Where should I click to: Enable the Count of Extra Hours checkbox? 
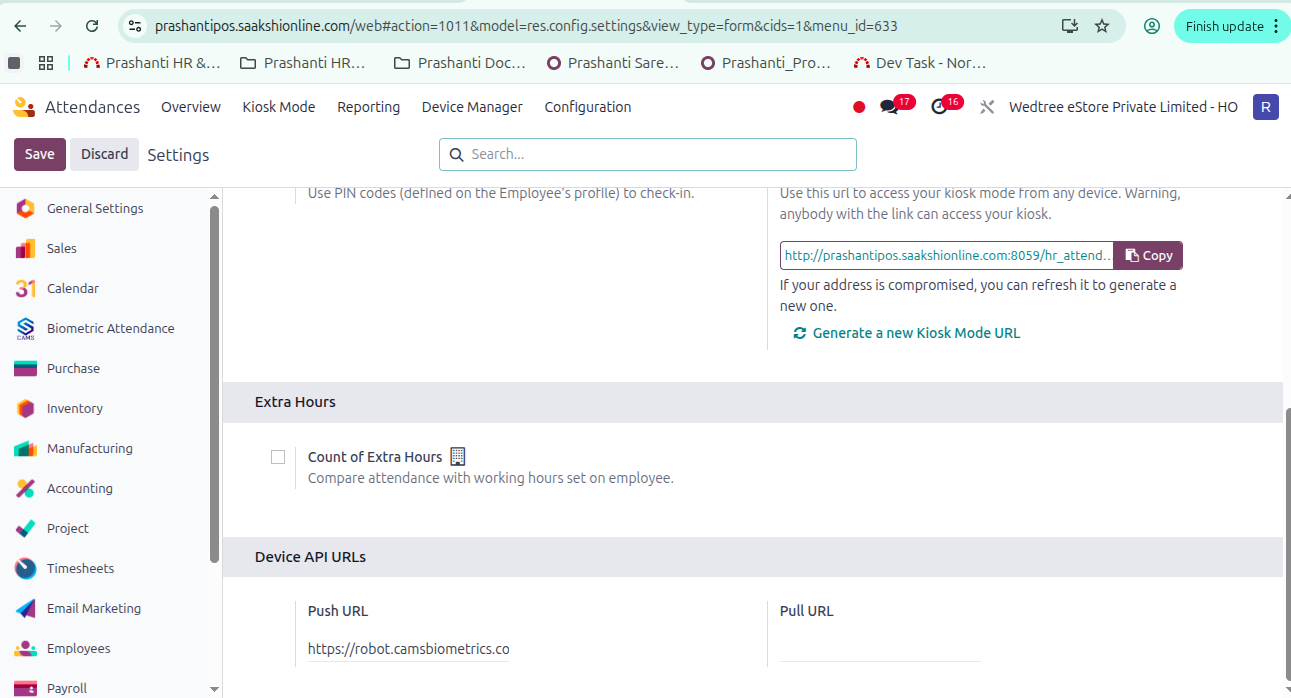278,457
